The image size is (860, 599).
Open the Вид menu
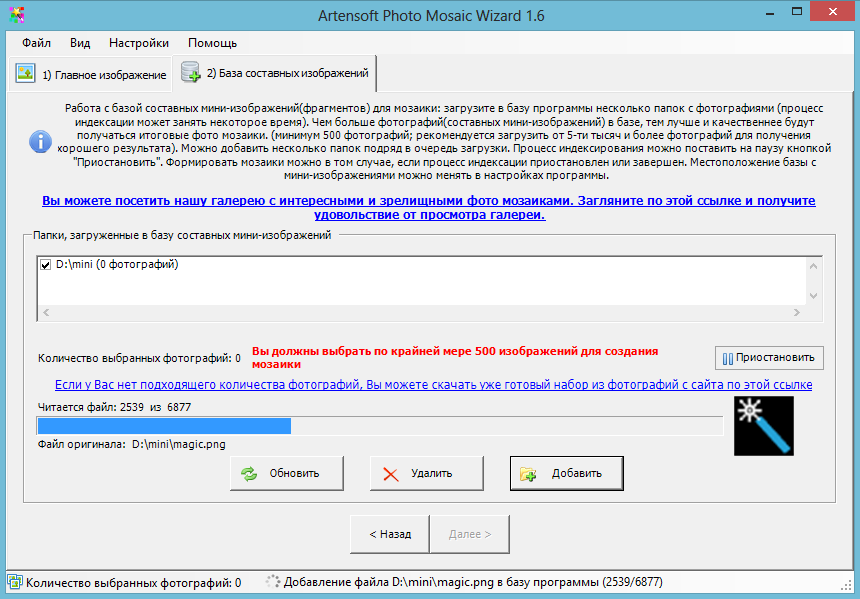[80, 43]
